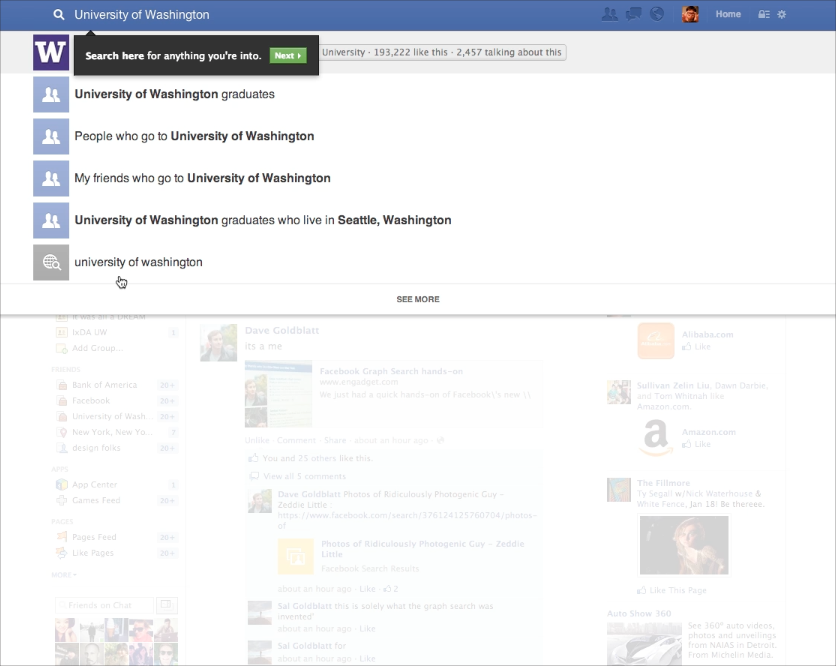This screenshot has width=836, height=666.
Task: Click the people icon beside Seattle graduates suggestion
Action: [51, 220]
